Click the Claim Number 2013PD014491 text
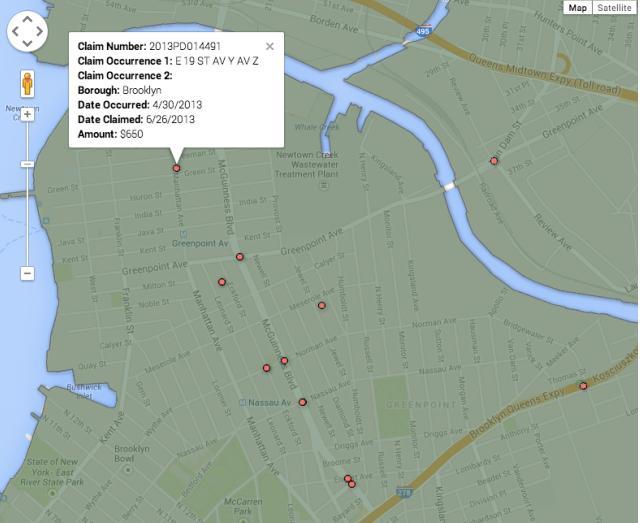 click(x=149, y=46)
